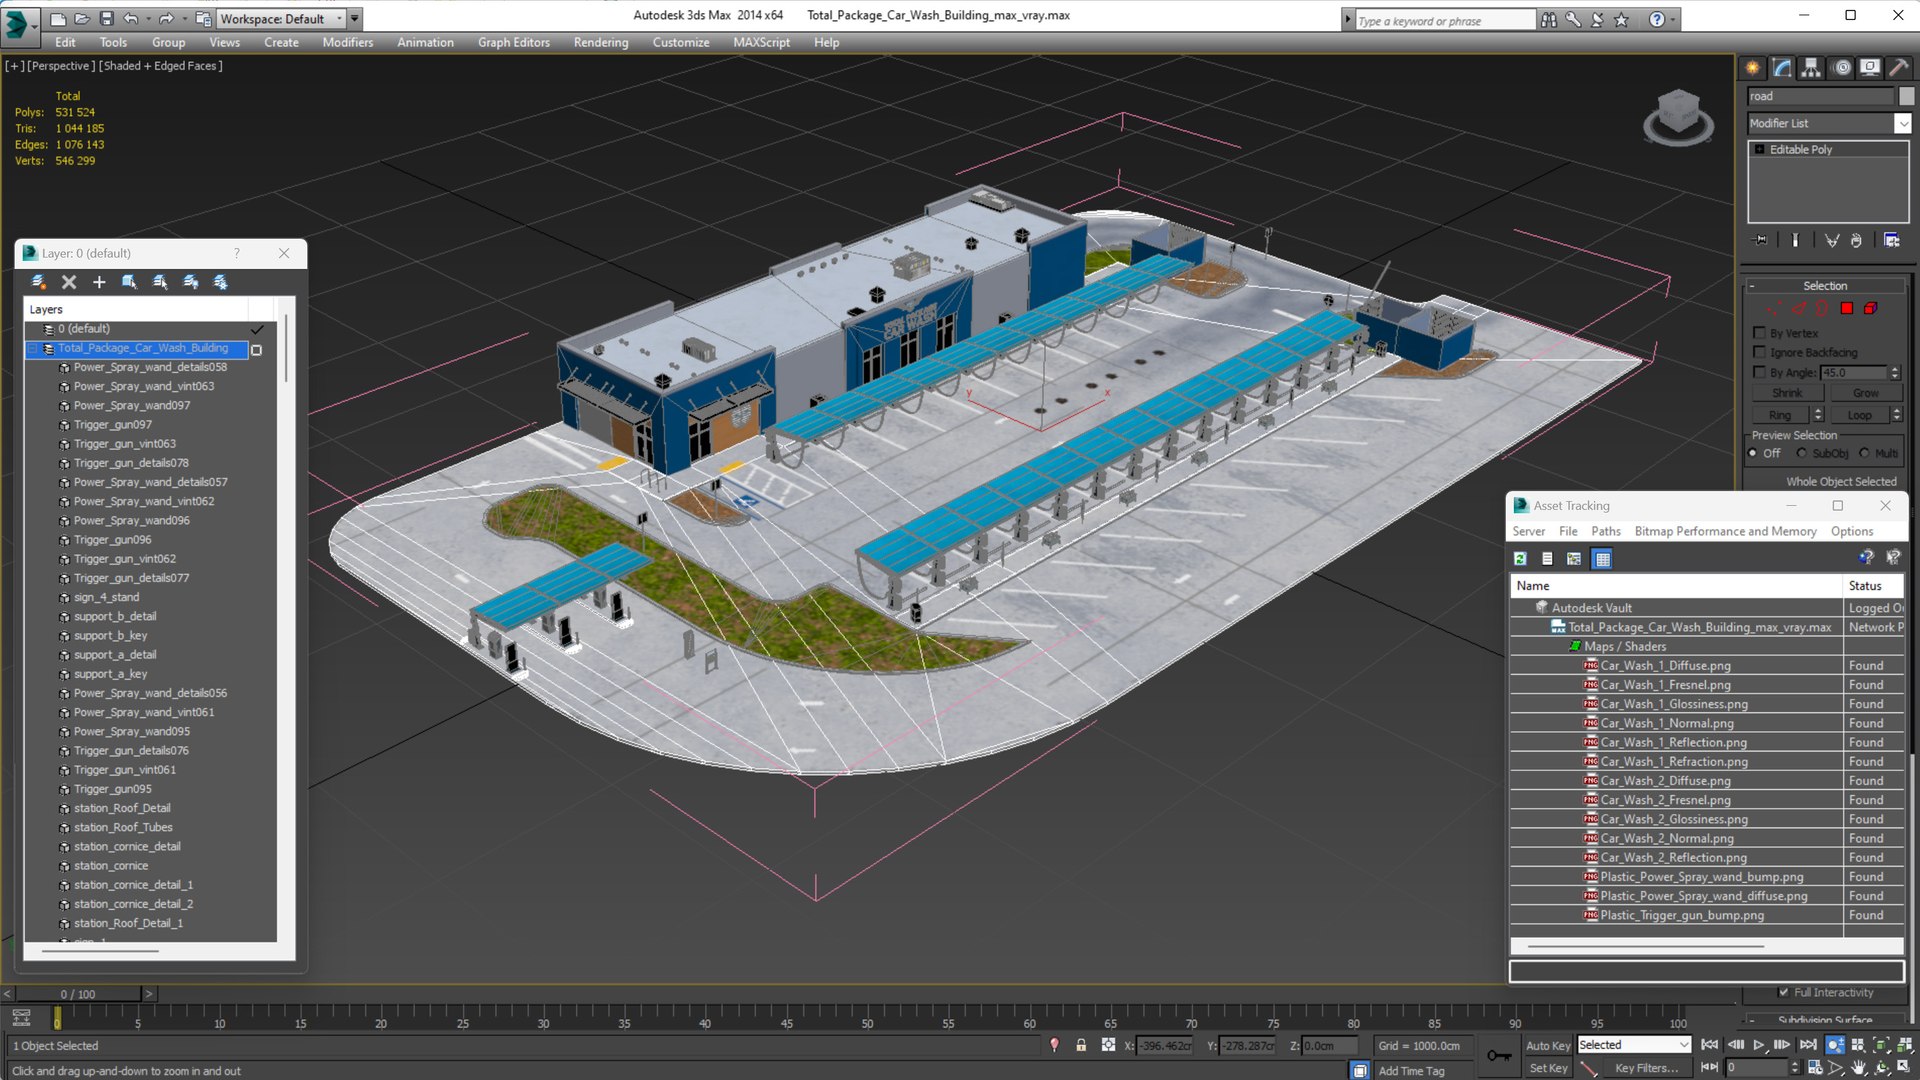Select the SubObj preview selection radio

coord(1802,453)
